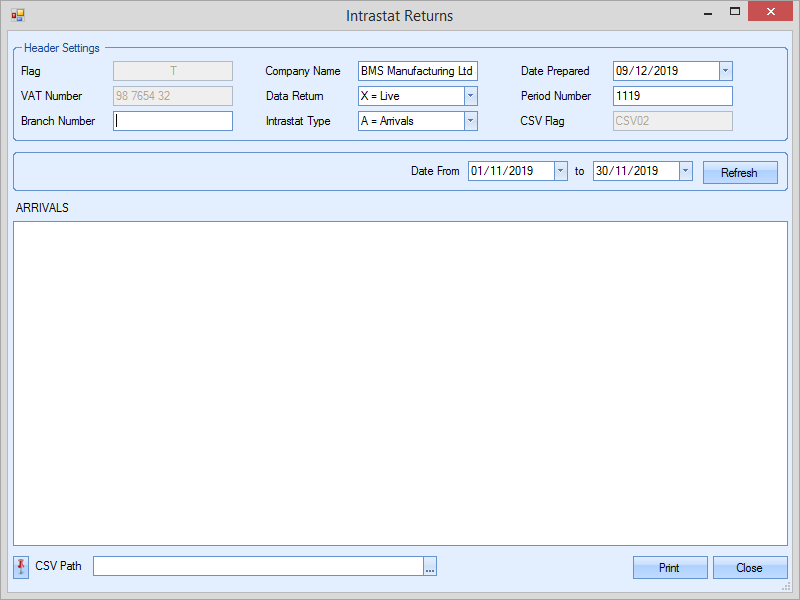800x600 pixels.
Task: Maximize the Intrastat Returns window
Action: click(x=735, y=13)
